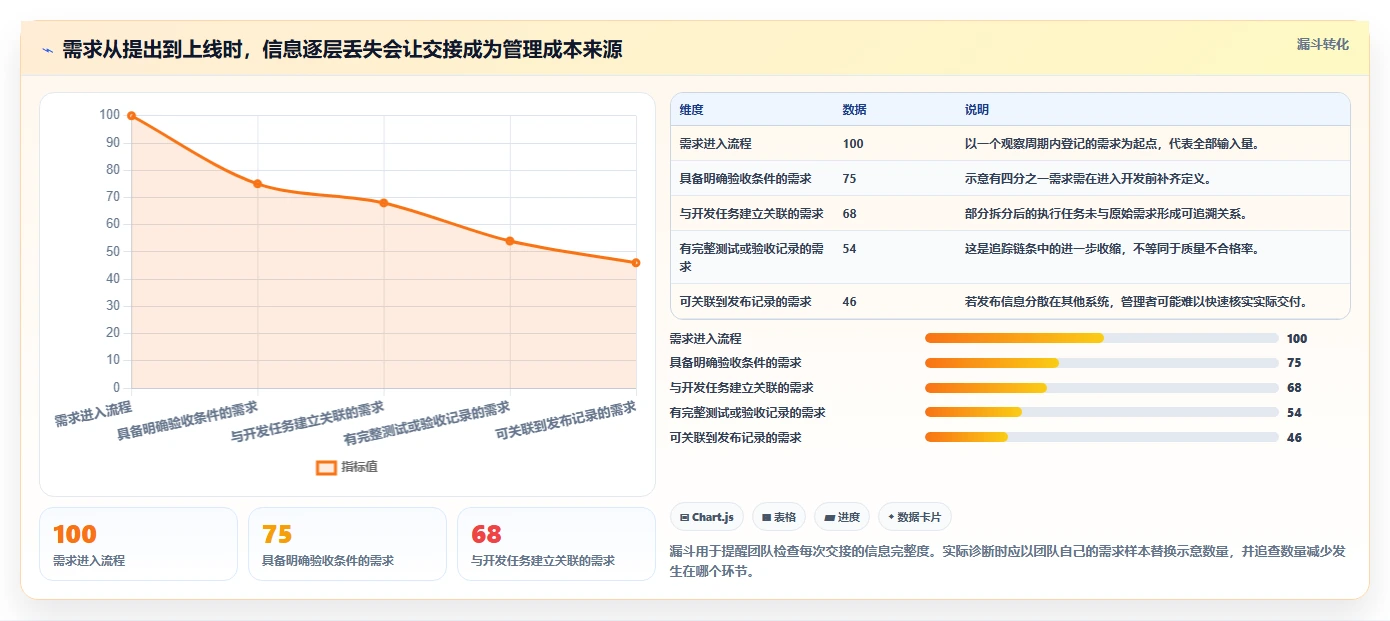
Task: Click the lightning icon before the card title
Action: [x=48, y=50]
